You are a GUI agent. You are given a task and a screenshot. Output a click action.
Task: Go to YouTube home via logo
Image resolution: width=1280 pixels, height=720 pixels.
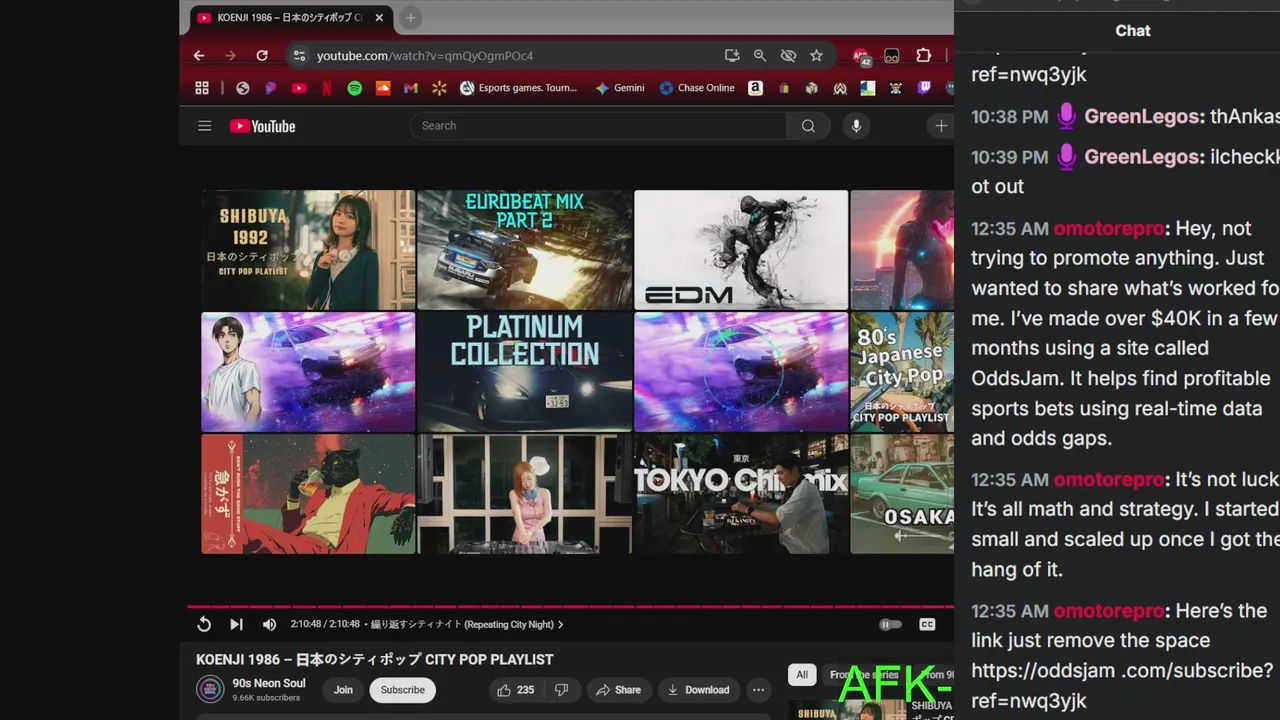tap(263, 126)
